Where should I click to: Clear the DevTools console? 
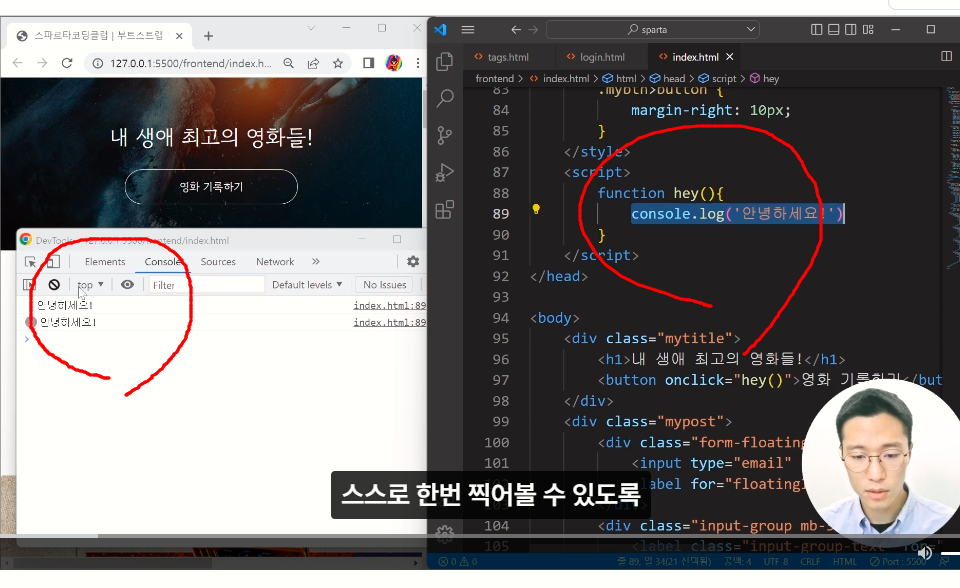click(x=54, y=285)
